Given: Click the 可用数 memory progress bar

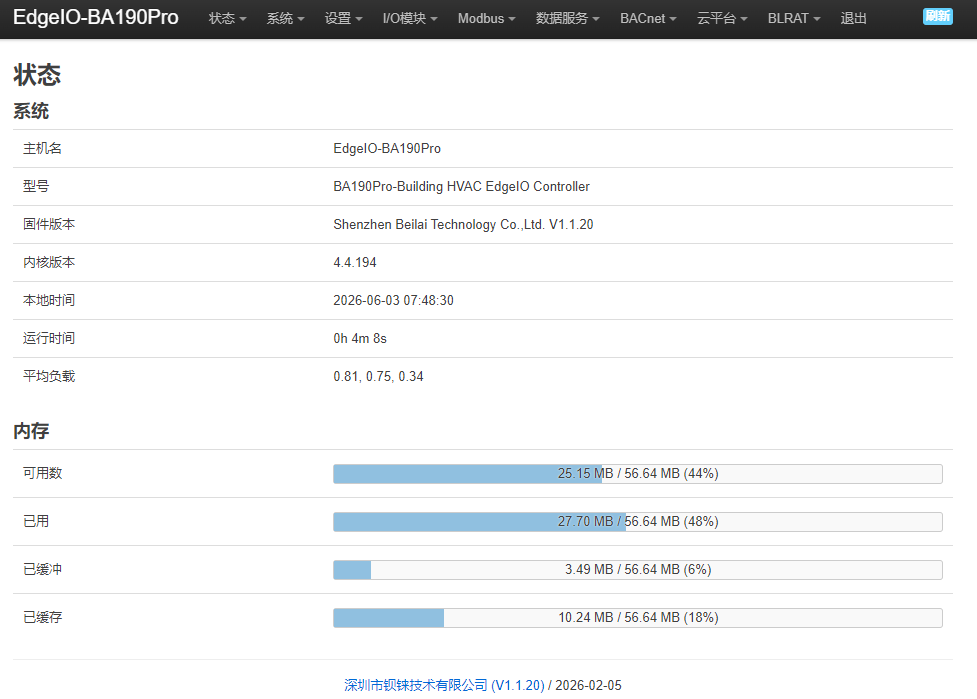Looking at the screenshot, I should pyautogui.click(x=637, y=473).
